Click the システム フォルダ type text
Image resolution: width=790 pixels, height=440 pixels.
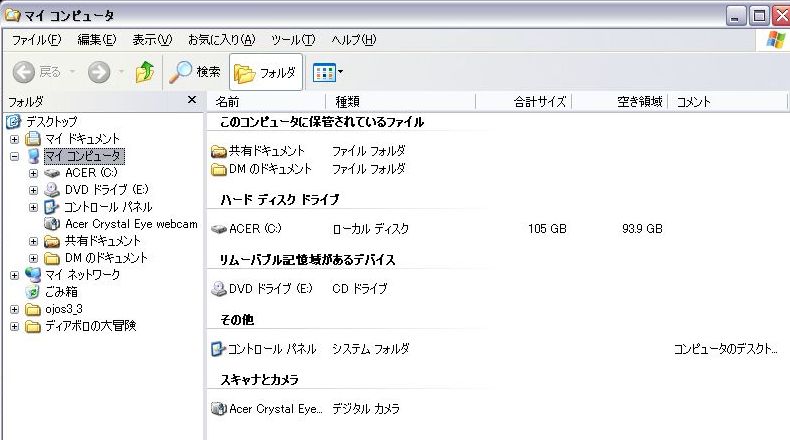[x=370, y=349]
